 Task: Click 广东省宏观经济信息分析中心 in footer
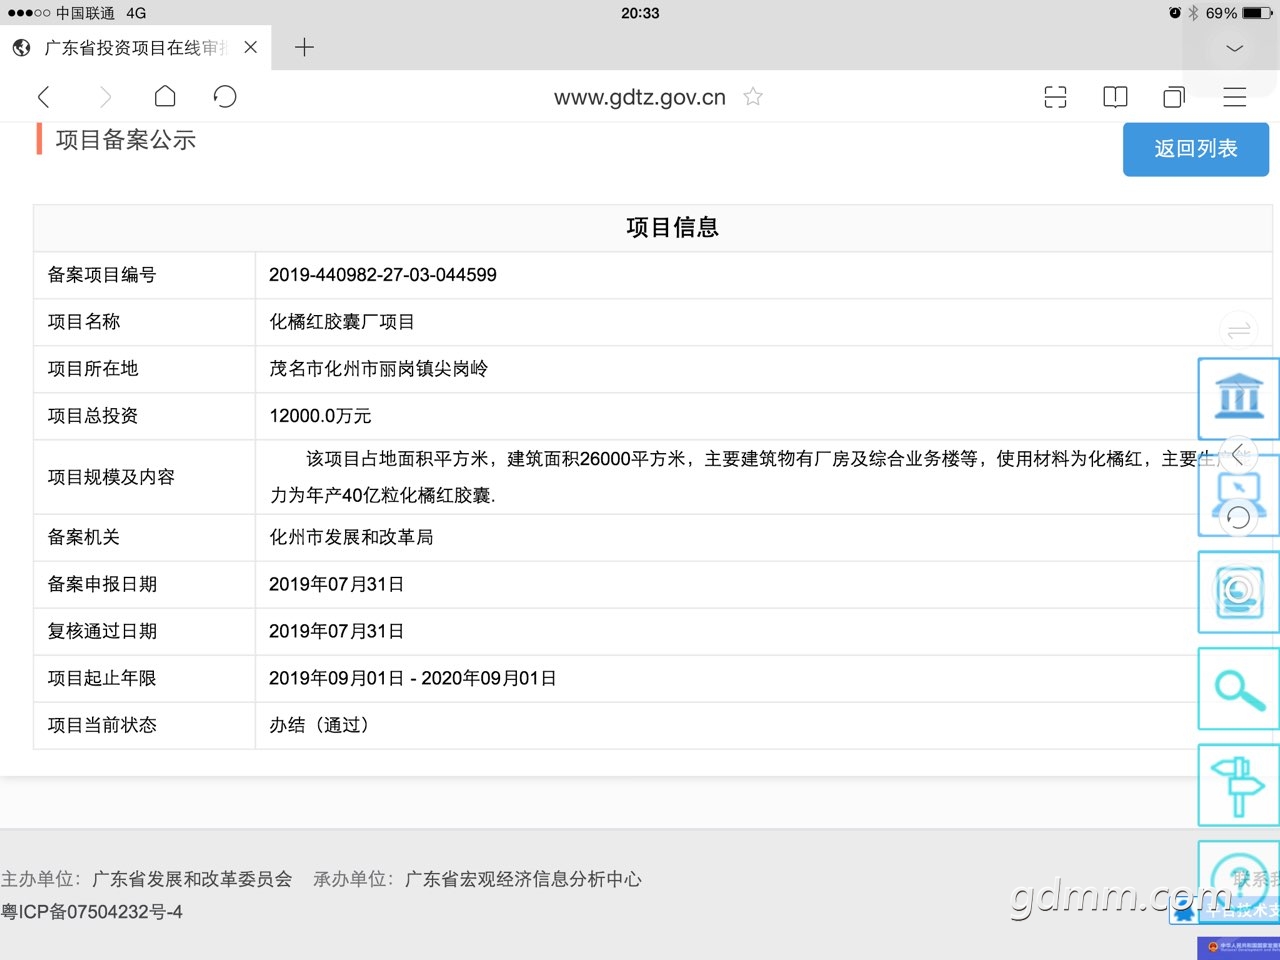(x=523, y=879)
